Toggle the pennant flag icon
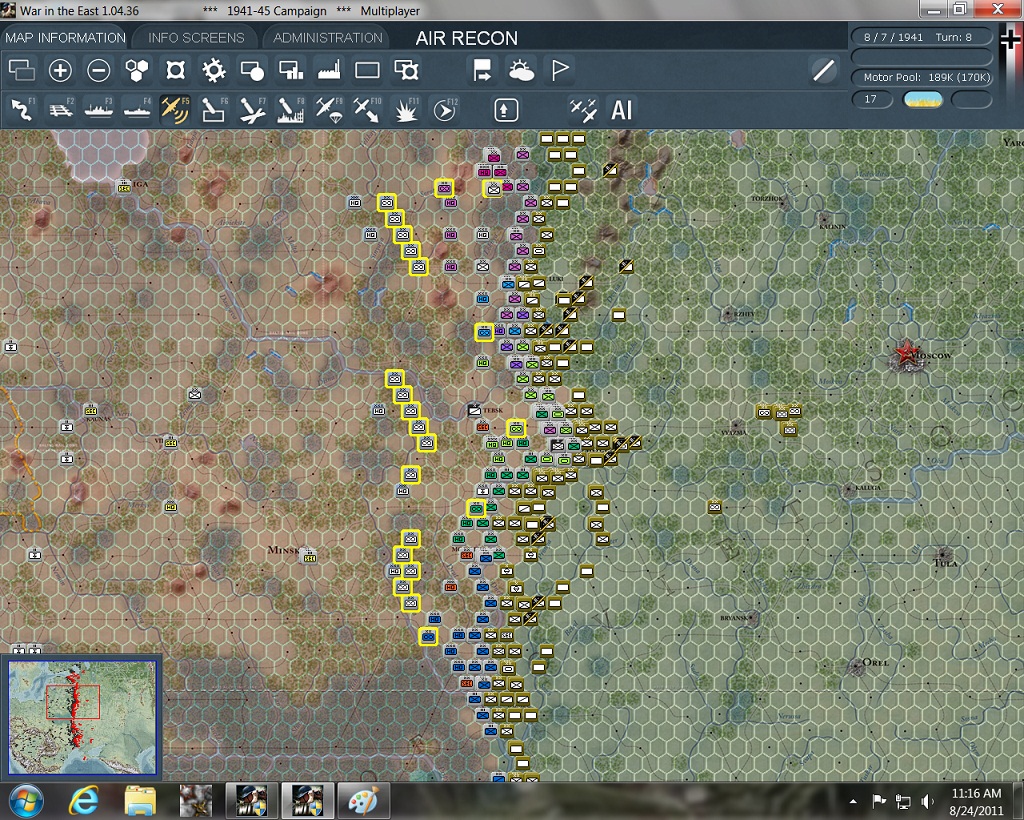Viewport: 1024px width, 820px height. [560, 70]
